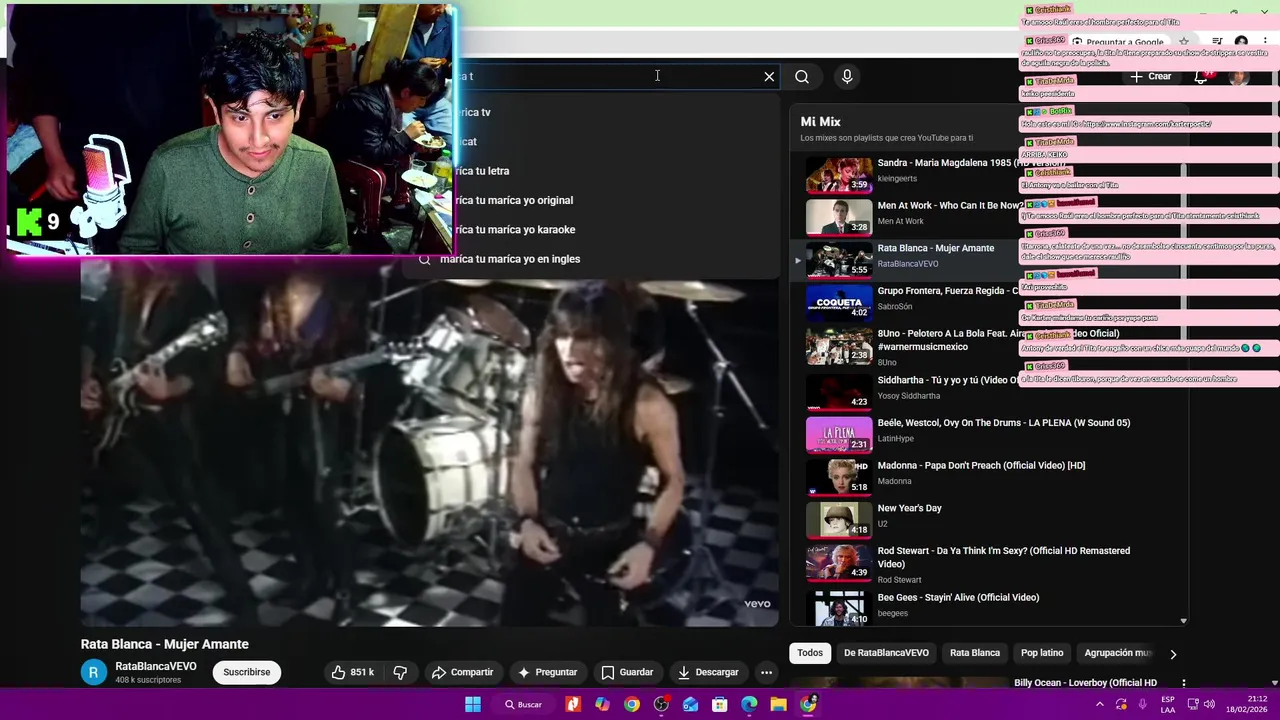Open Windows taskbar Buscar search
Screen dimensions: 1280x720
(524, 704)
